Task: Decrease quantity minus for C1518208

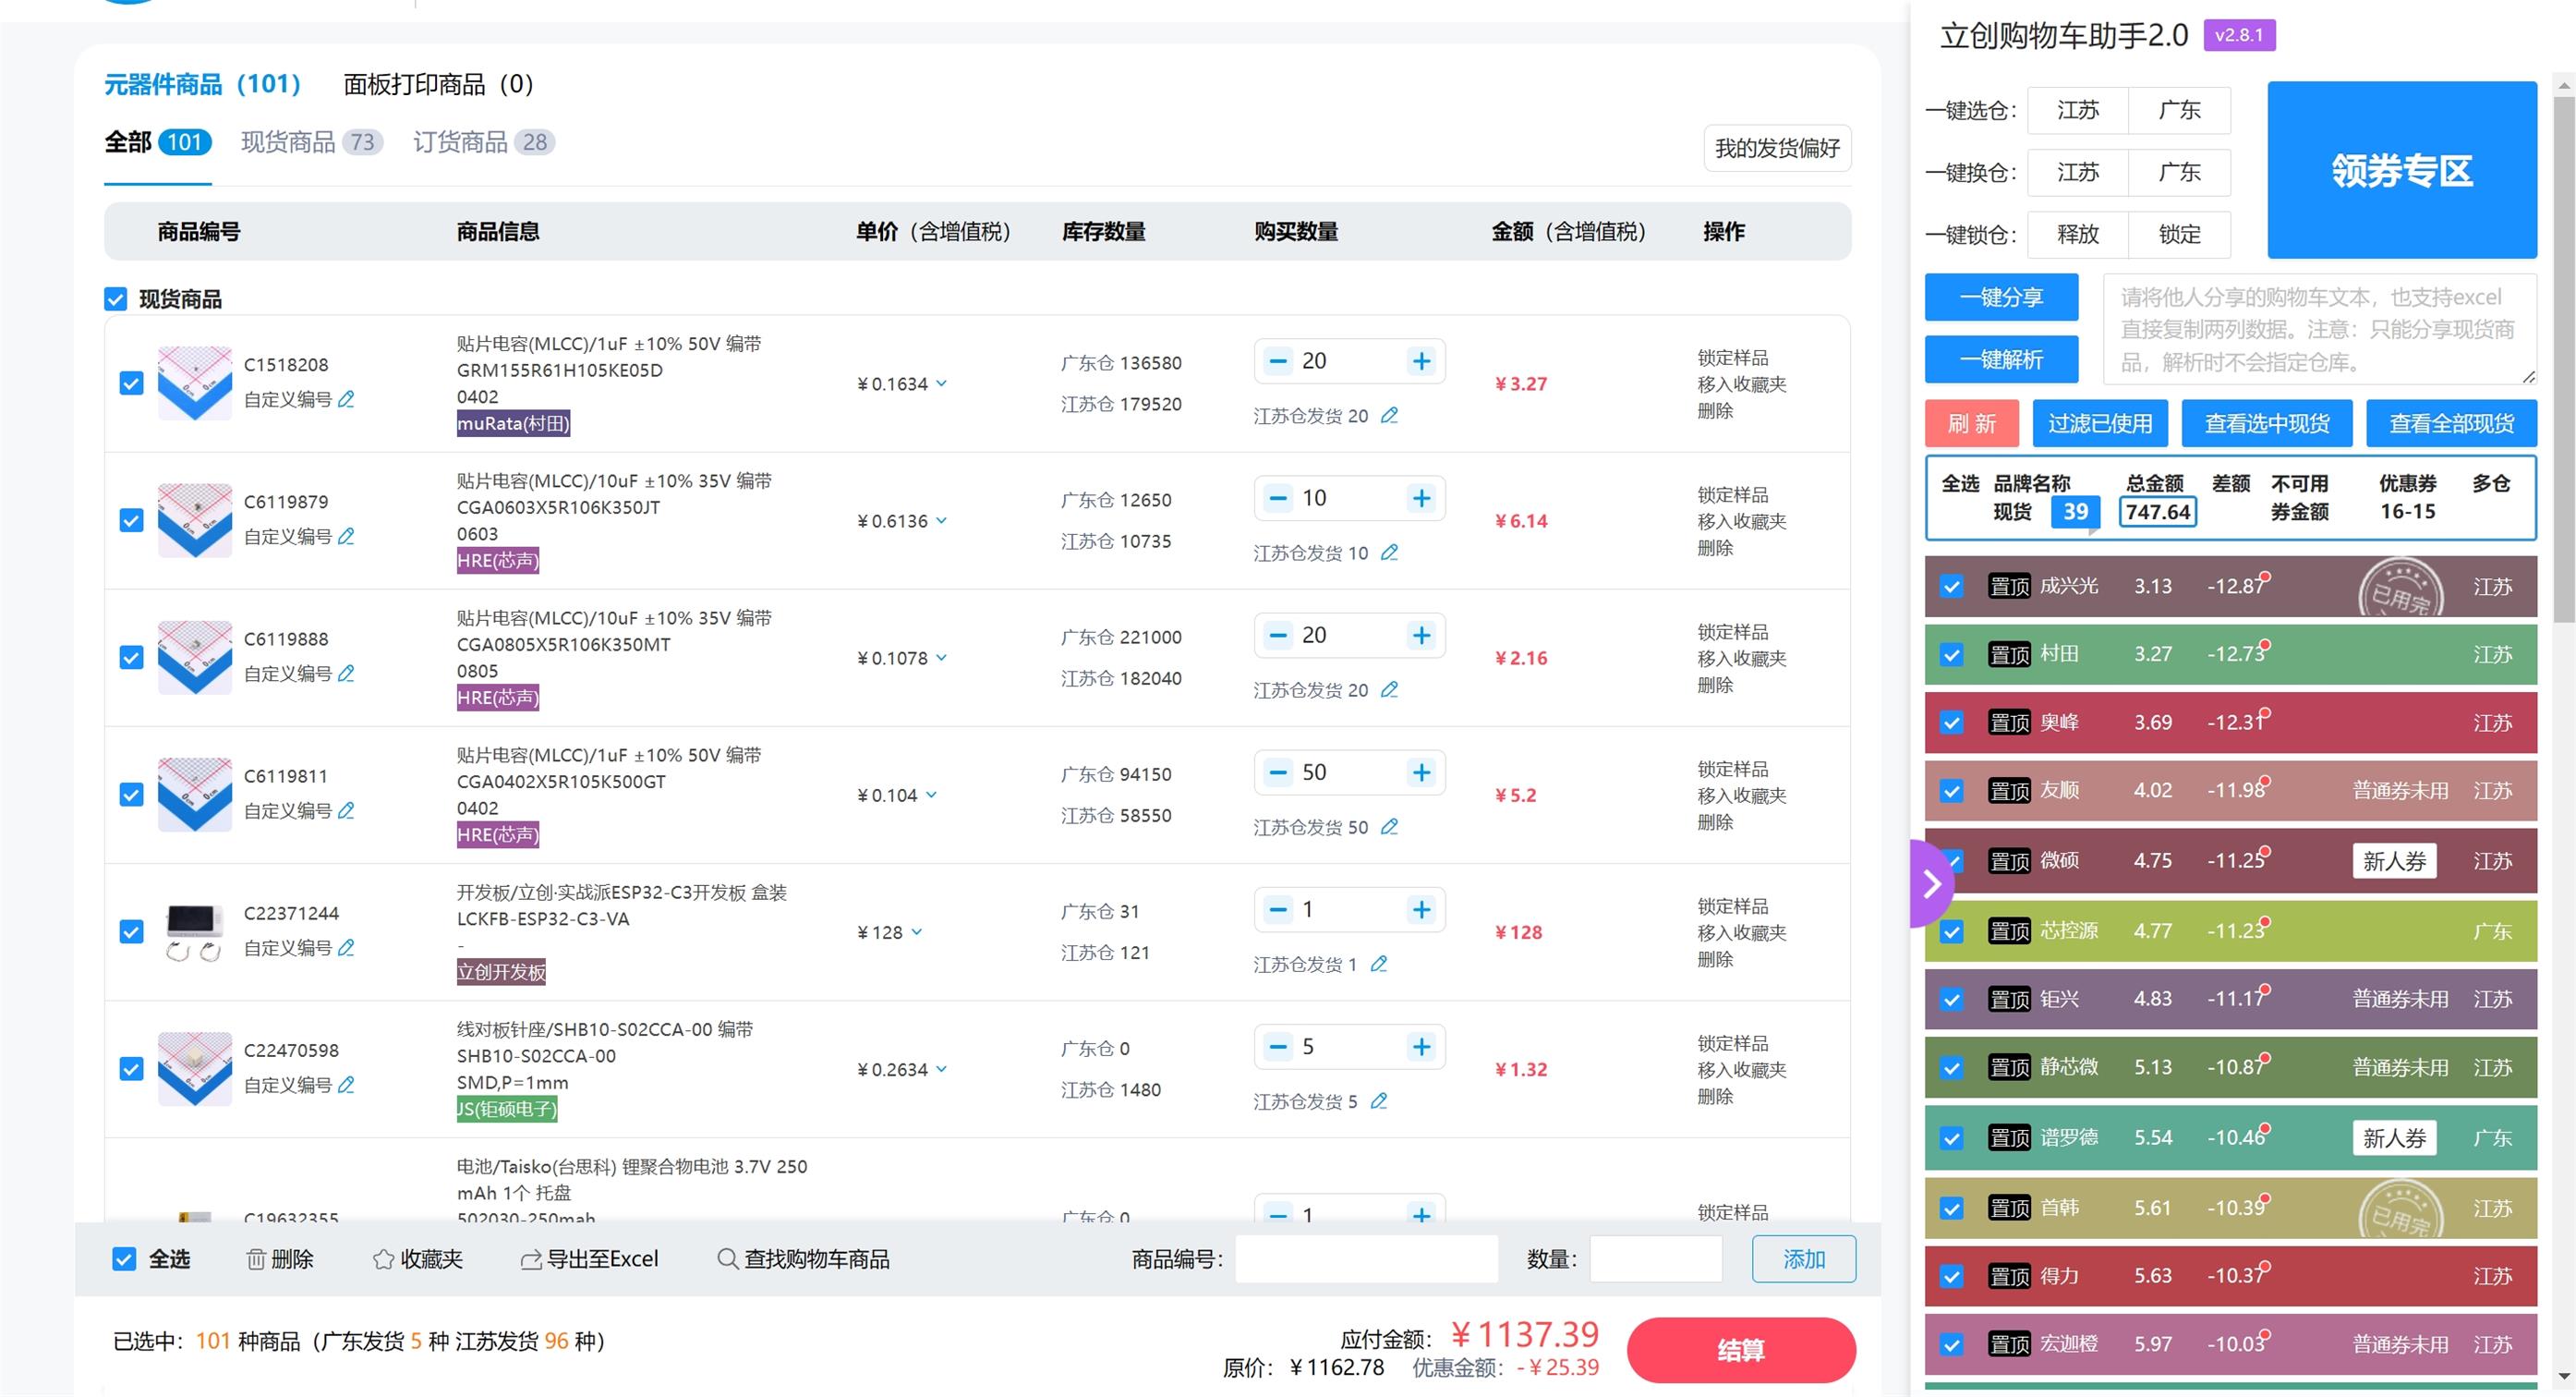Action: tap(1278, 361)
